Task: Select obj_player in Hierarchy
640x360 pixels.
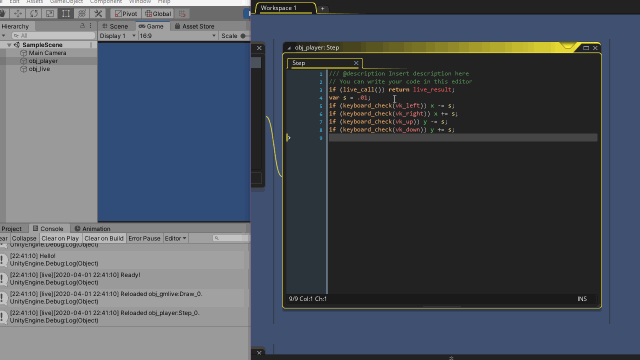Action: coord(43,61)
